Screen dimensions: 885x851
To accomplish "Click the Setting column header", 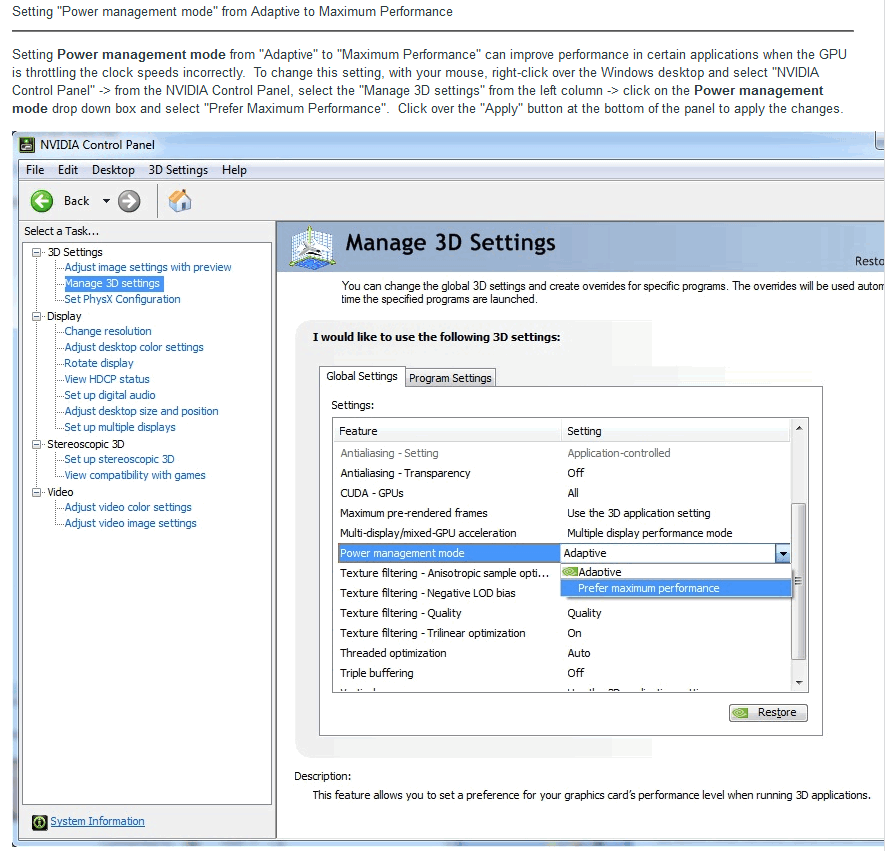I will (x=676, y=431).
